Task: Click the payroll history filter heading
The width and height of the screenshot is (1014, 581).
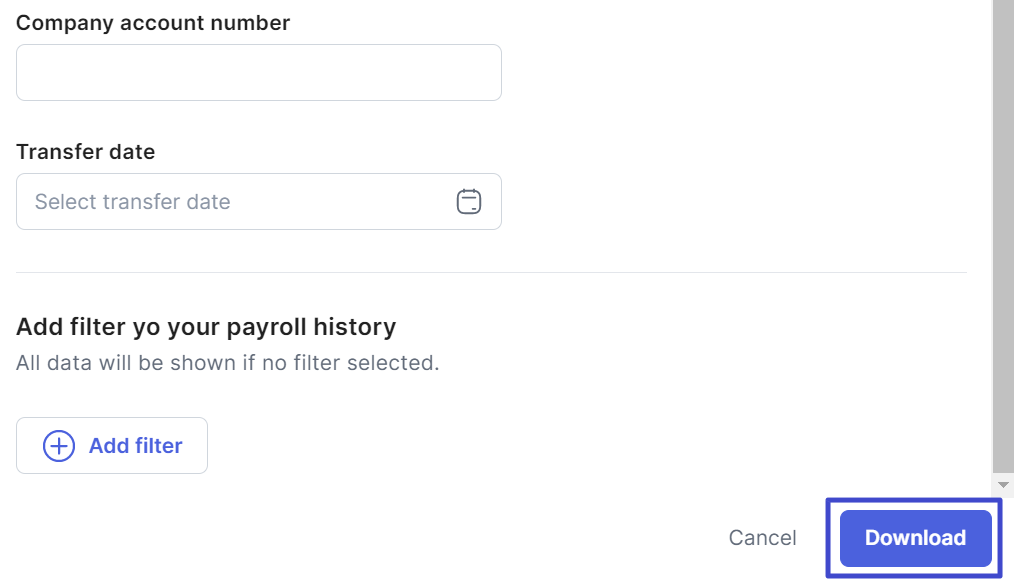Action: [x=206, y=327]
